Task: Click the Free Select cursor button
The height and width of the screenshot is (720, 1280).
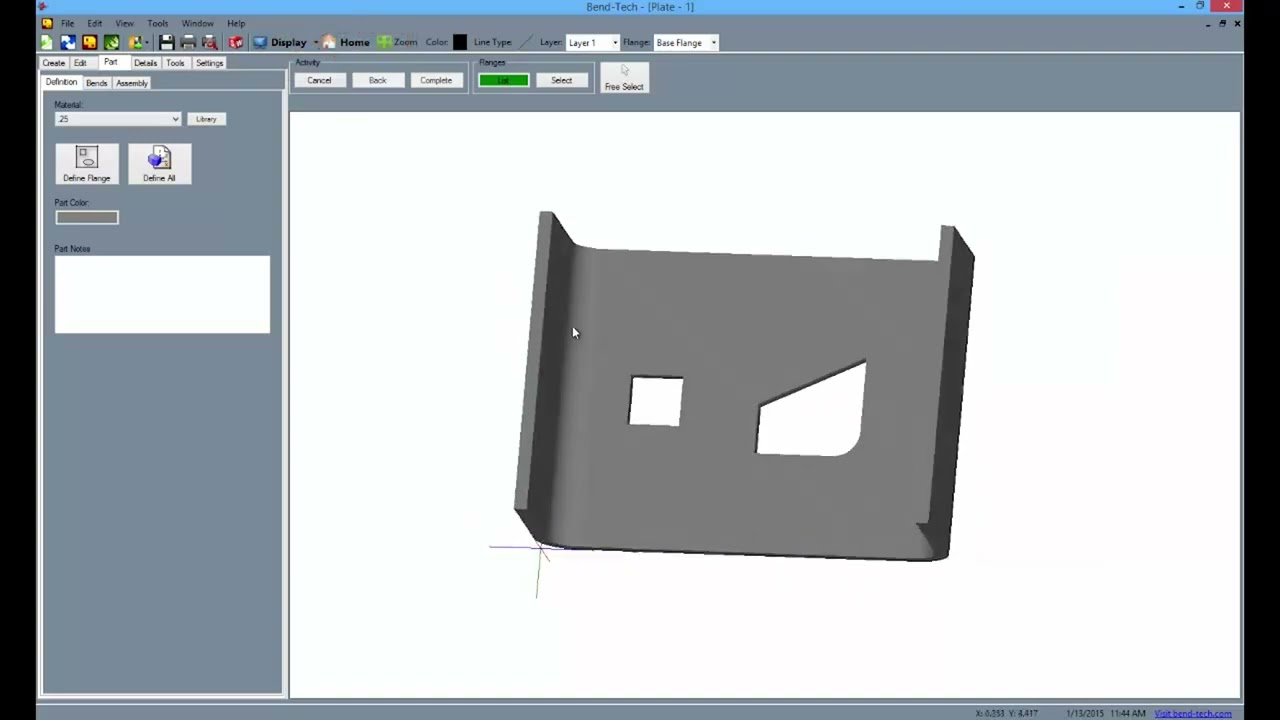Action: tap(624, 78)
